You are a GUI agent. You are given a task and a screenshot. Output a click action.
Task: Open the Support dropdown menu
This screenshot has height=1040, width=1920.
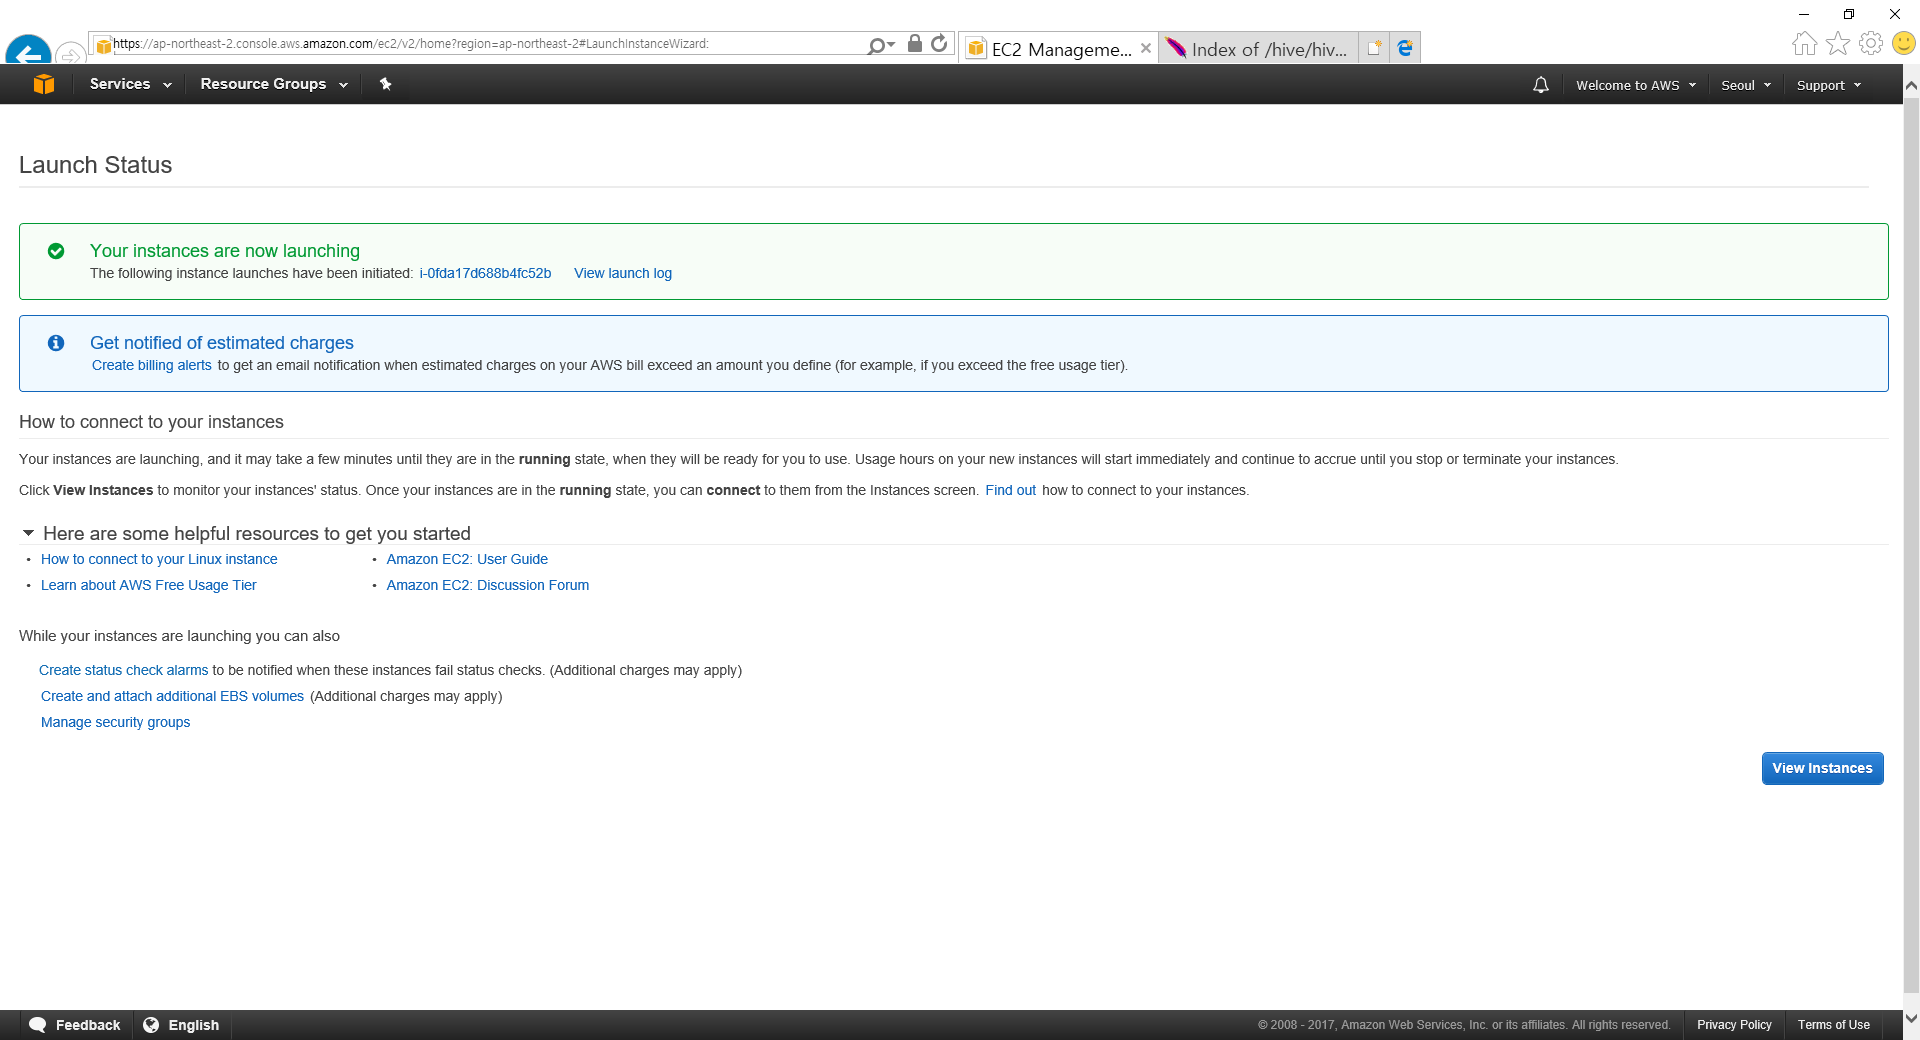[x=1829, y=85]
